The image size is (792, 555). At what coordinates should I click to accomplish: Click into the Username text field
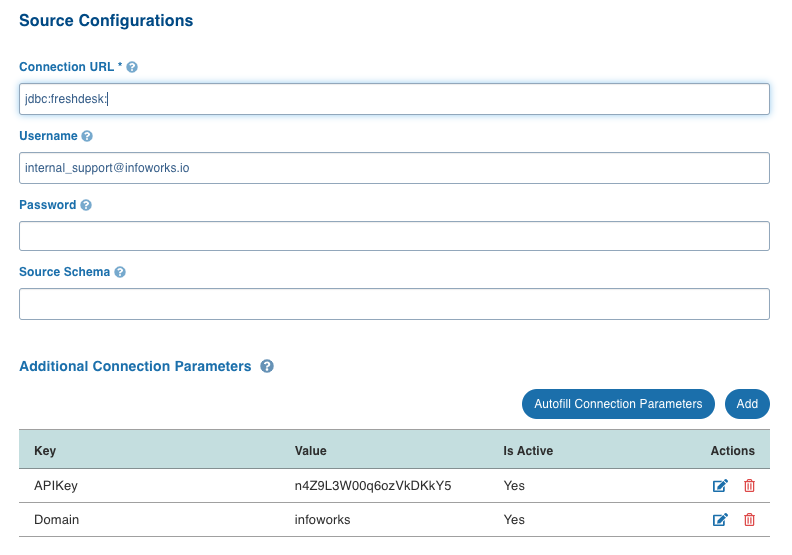point(394,168)
